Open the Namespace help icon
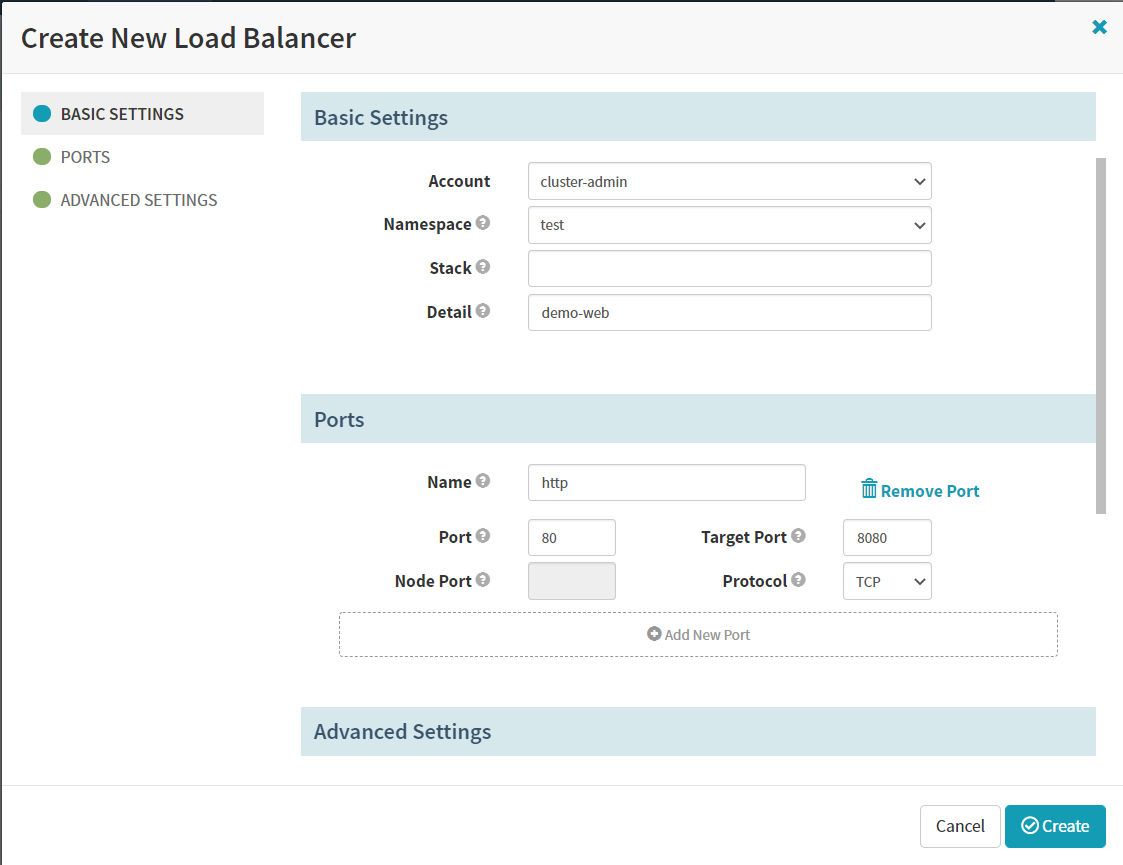 (483, 223)
